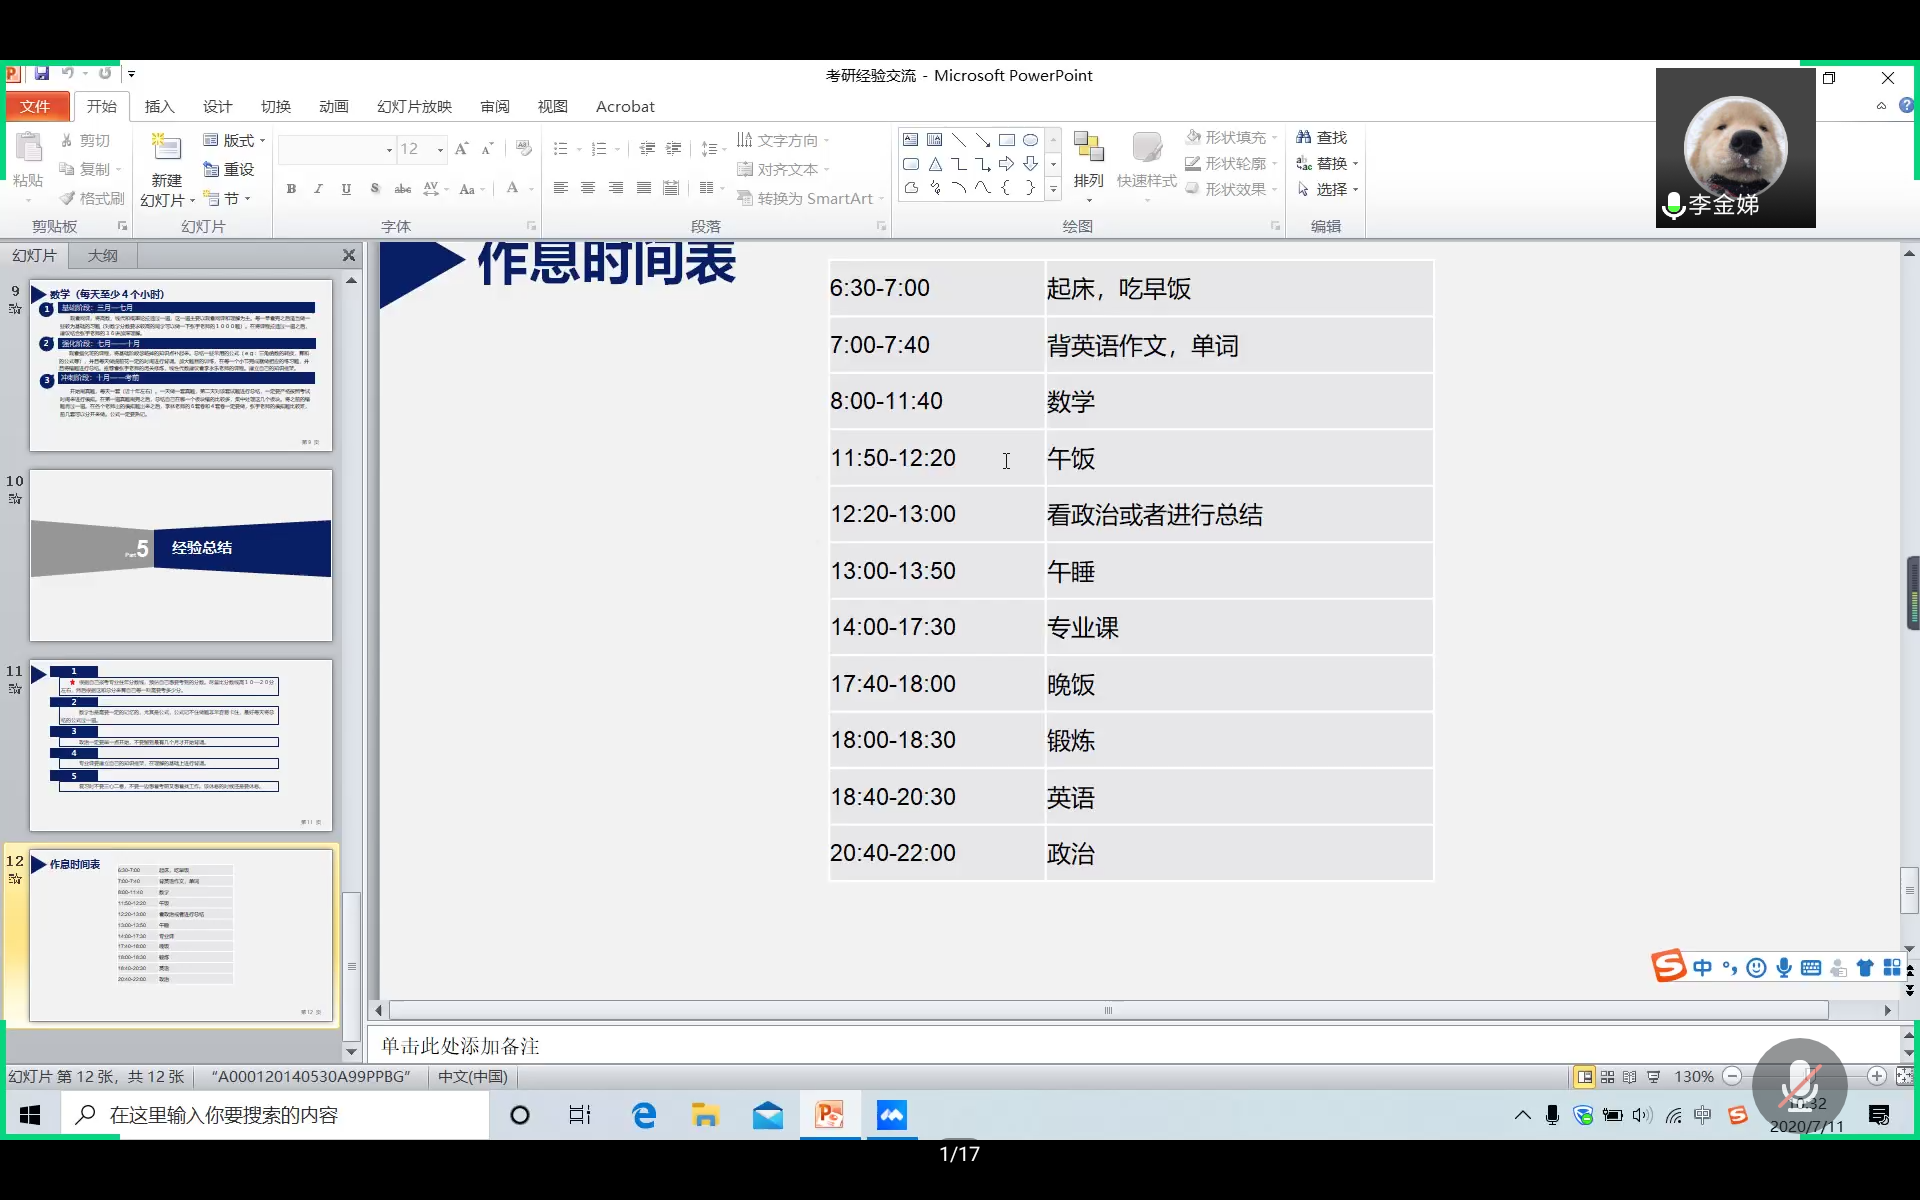Image resolution: width=1920 pixels, height=1200 pixels.
Task: Toggle bold formatting button
Action: point(291,189)
